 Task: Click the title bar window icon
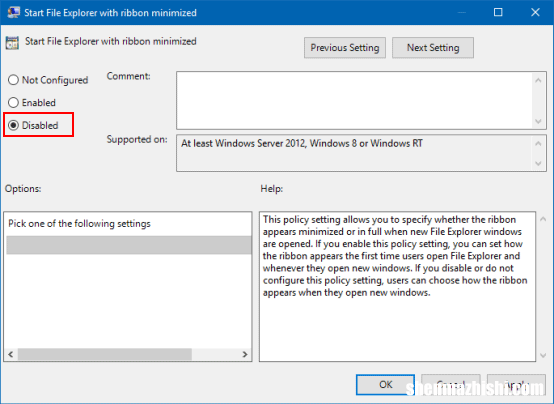[13, 12]
